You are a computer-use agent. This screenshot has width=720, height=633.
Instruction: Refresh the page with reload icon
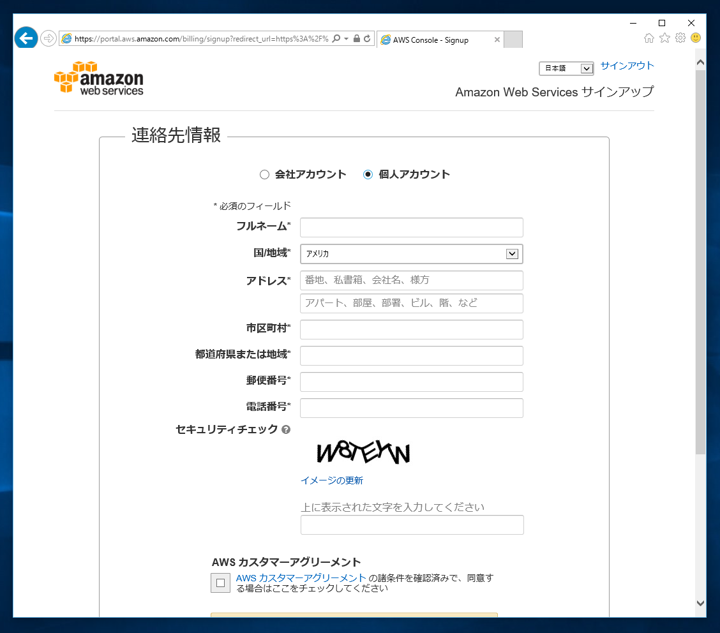point(367,39)
